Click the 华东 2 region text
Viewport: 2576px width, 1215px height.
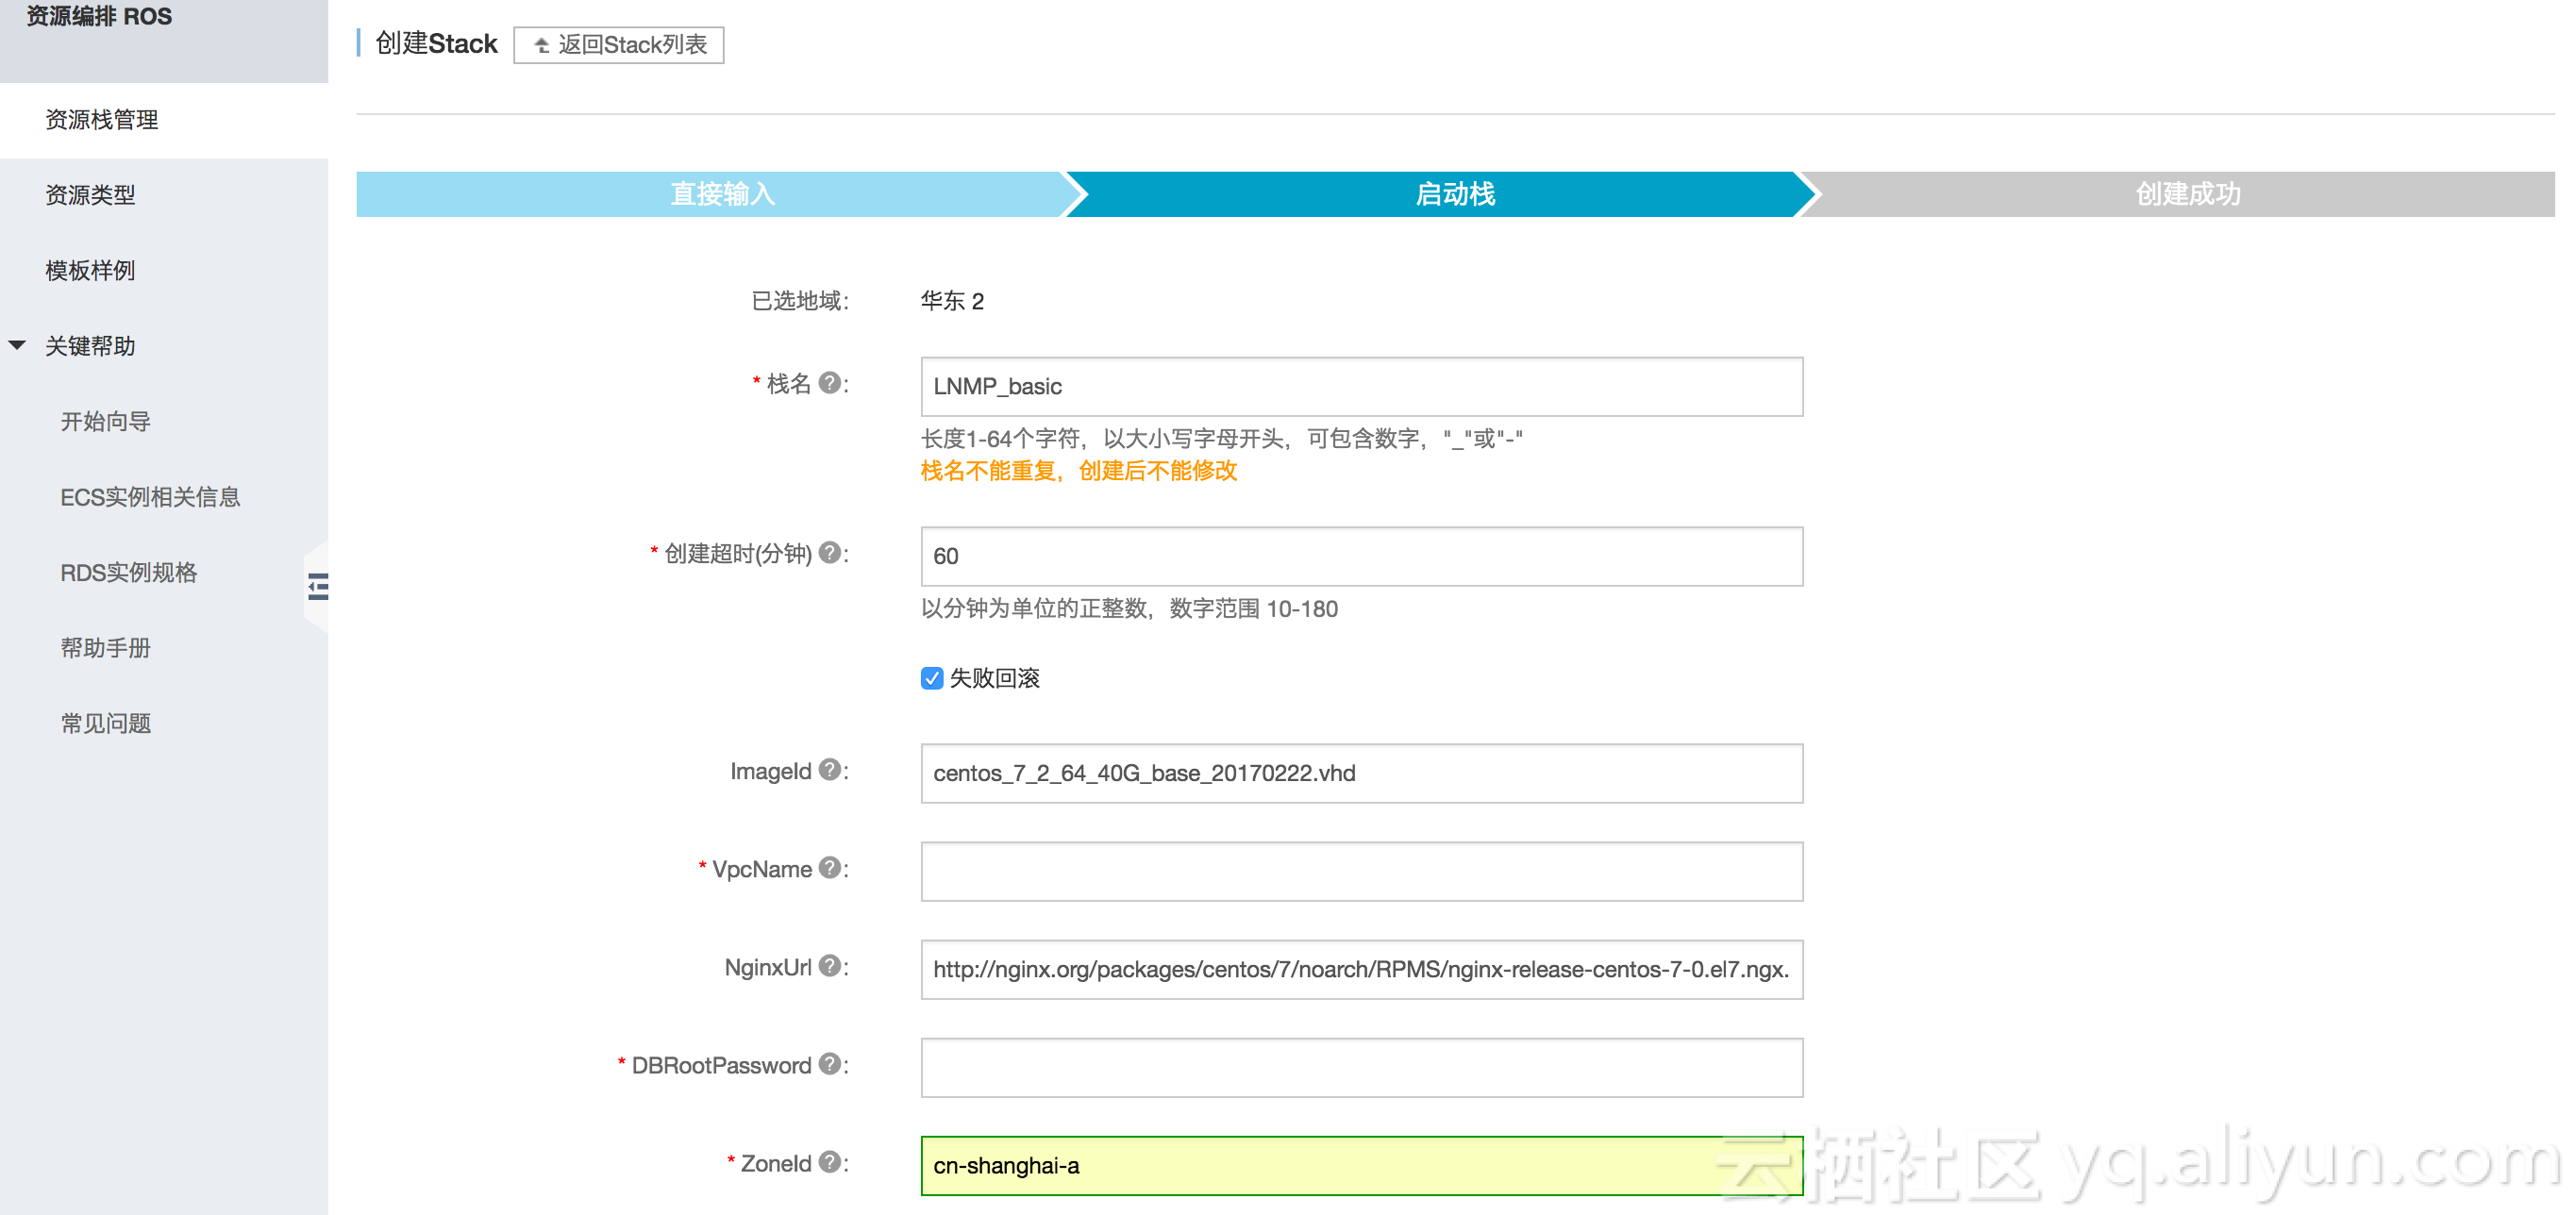coord(952,301)
